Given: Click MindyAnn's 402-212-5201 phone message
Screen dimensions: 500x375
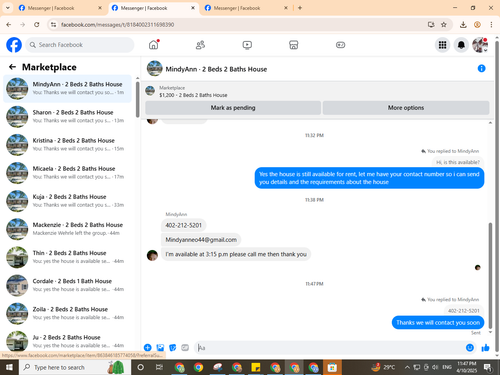Looking at the screenshot, I should [183, 225].
